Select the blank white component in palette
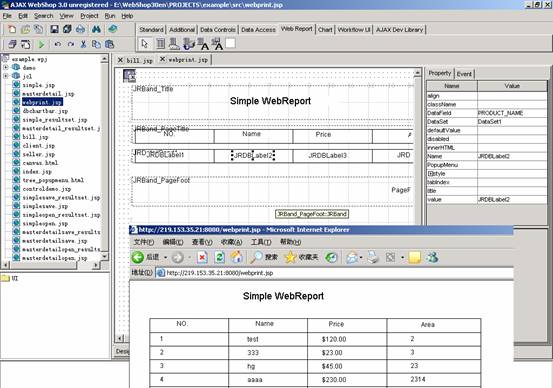Screen dimensions: 553x388 pyautogui.click(x=230, y=43)
